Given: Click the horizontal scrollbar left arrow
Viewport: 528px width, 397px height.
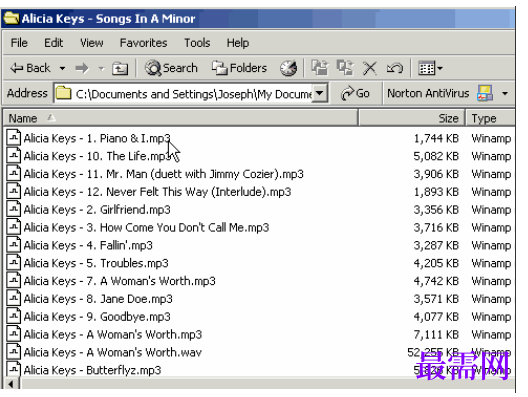Looking at the screenshot, I should [x=11, y=384].
